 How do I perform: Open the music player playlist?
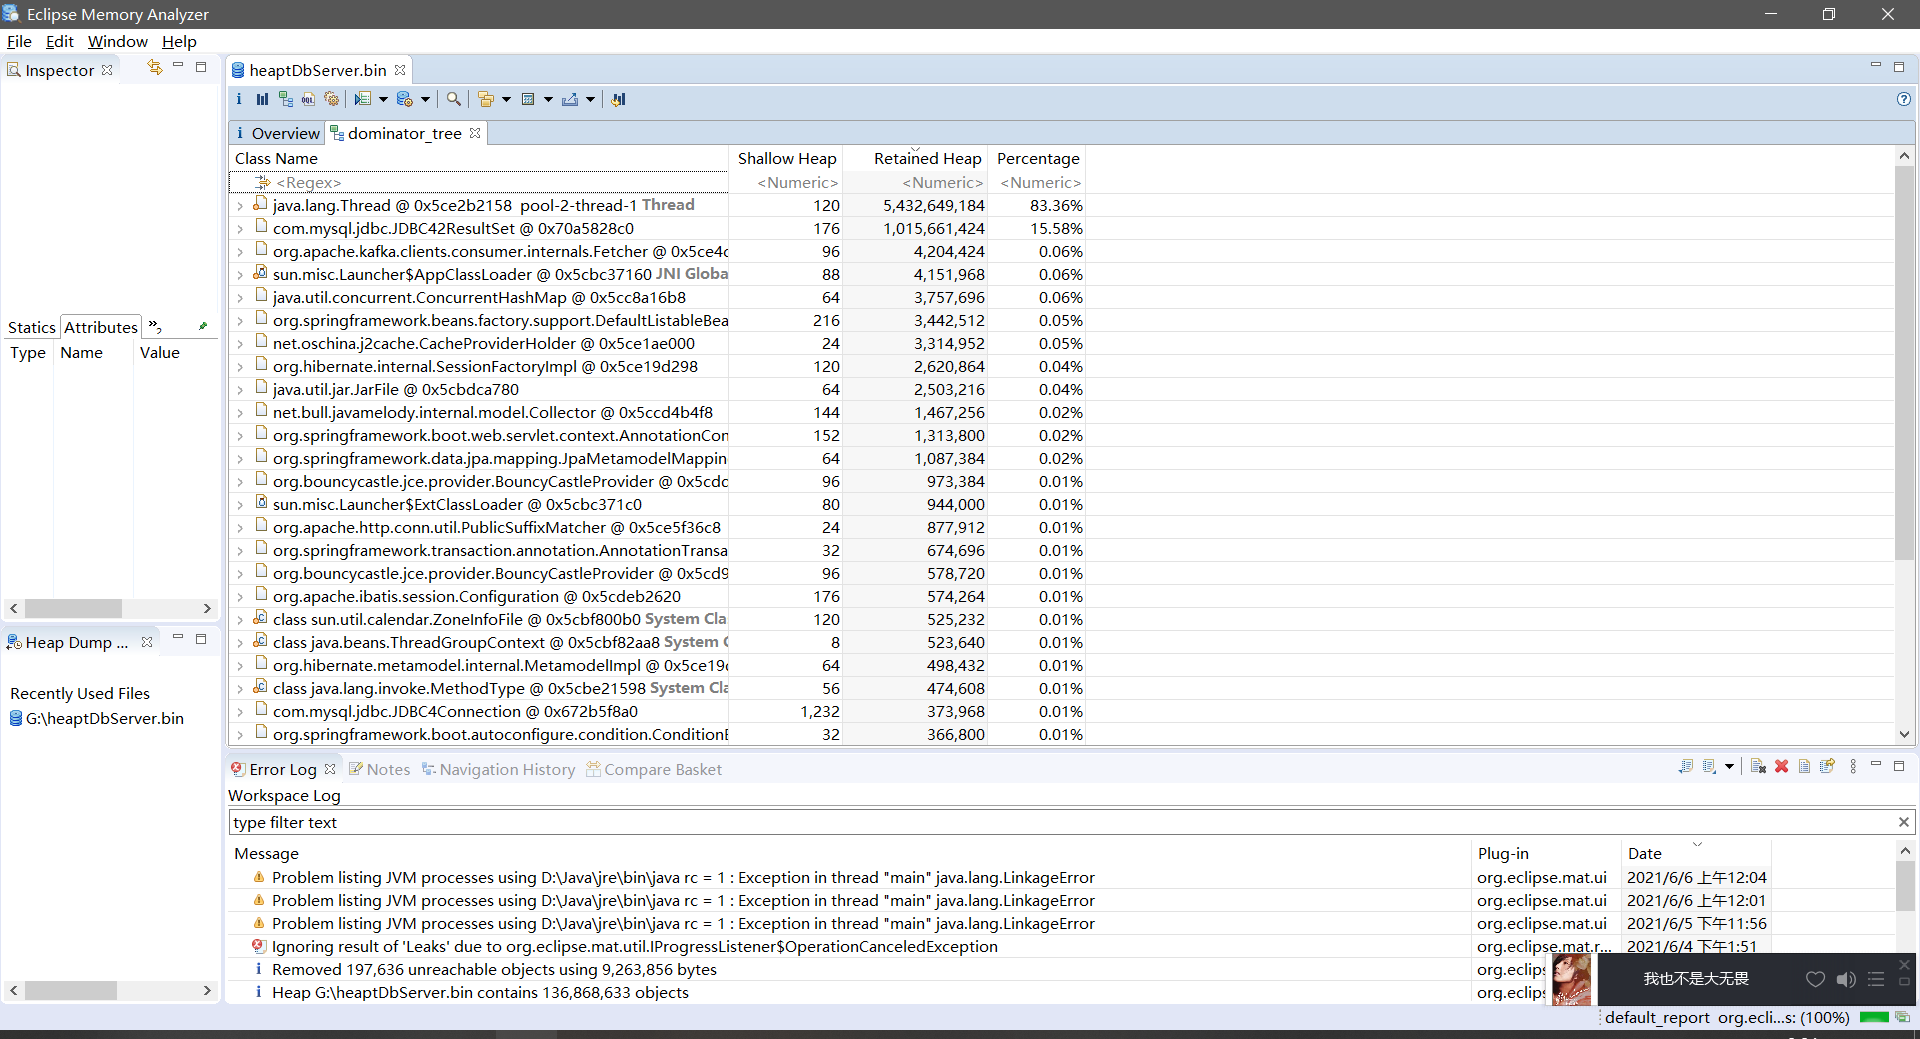pos(1876,979)
